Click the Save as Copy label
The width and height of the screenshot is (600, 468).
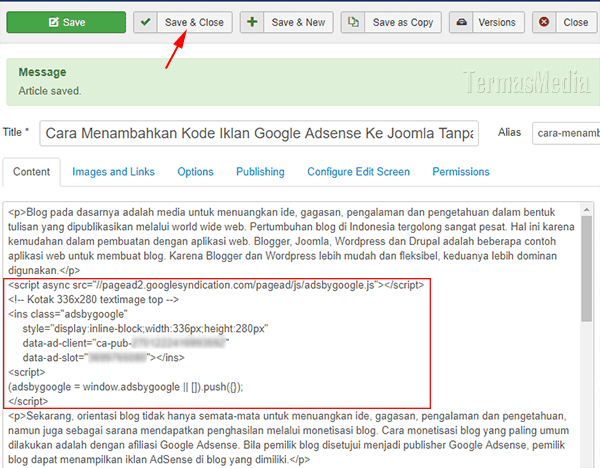click(x=403, y=22)
